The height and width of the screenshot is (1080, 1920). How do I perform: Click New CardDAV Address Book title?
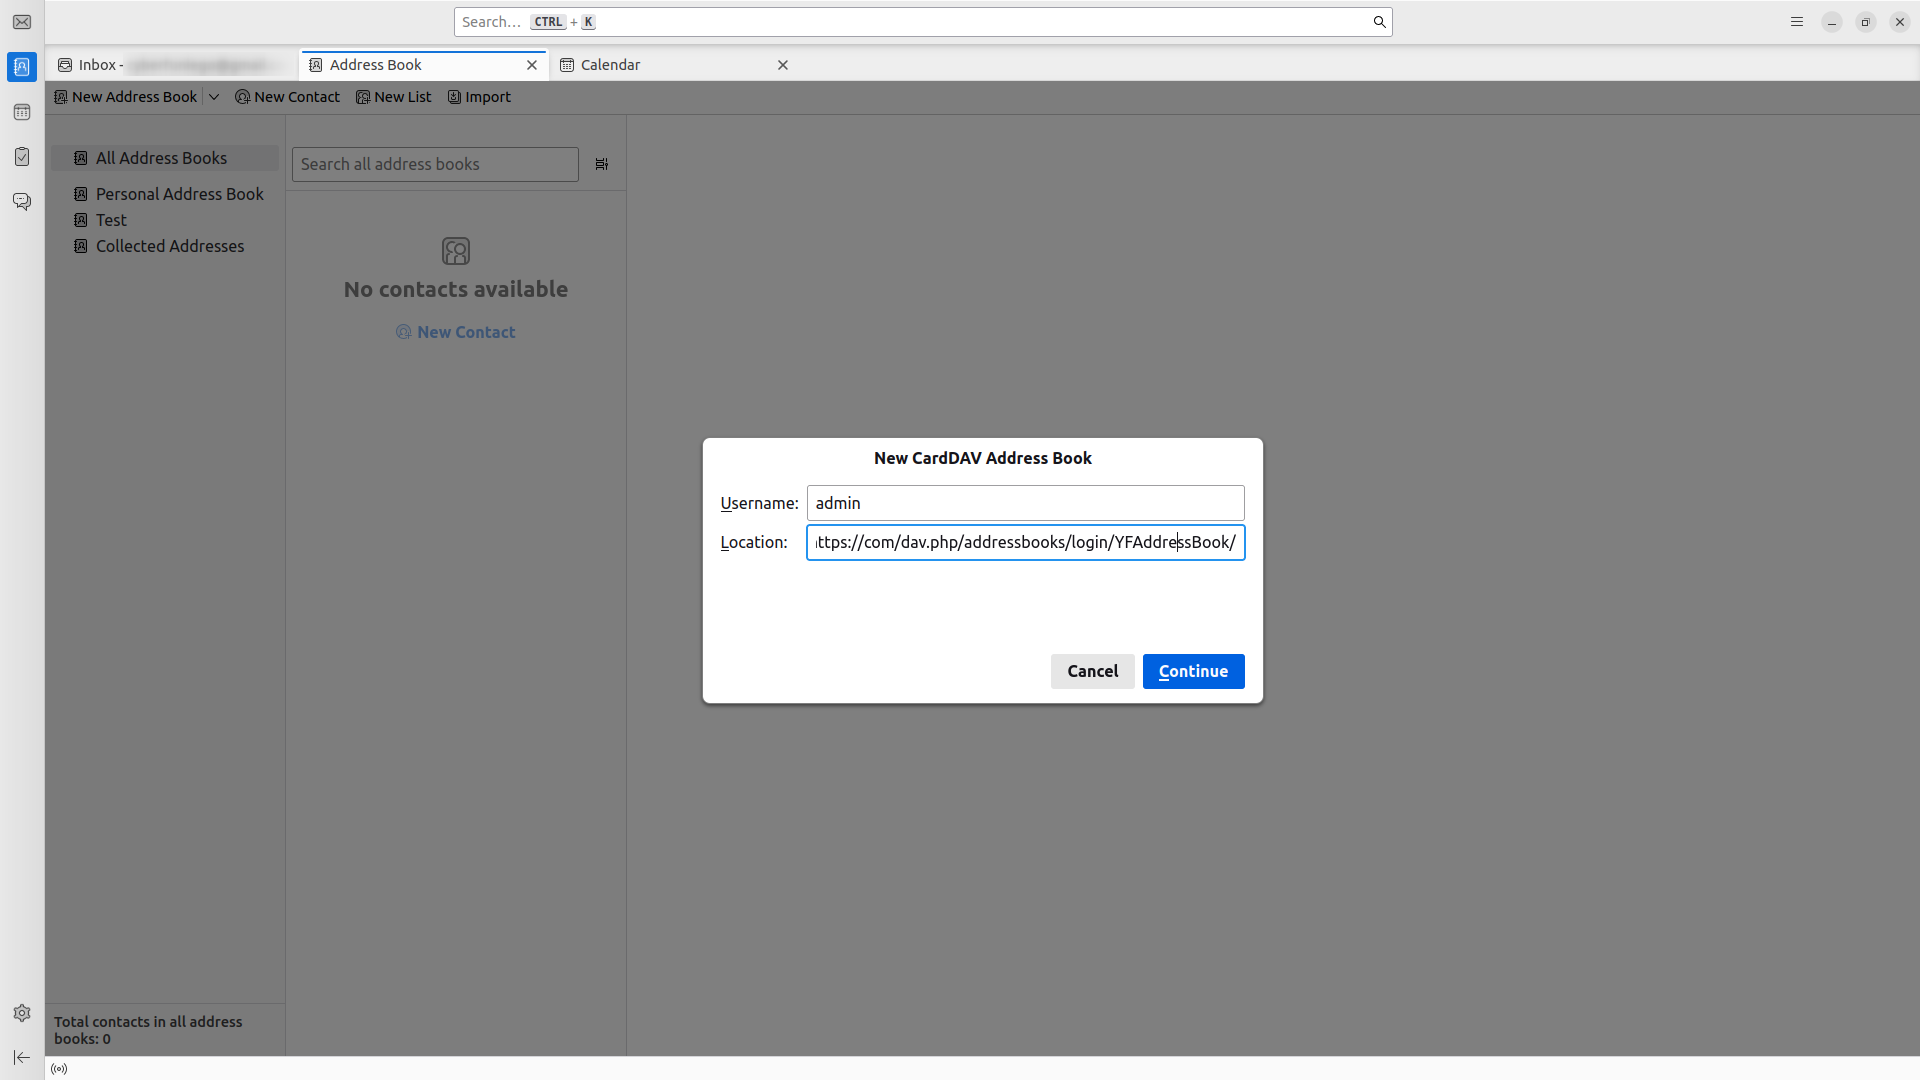click(982, 458)
